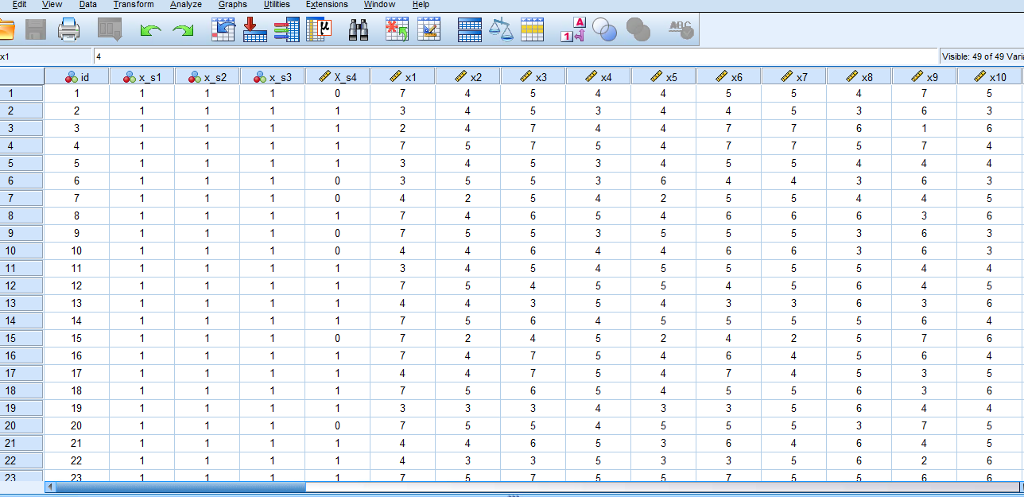This screenshot has width=1024, height=497.
Task: Toggle the Value labels icon
Action: [573, 29]
